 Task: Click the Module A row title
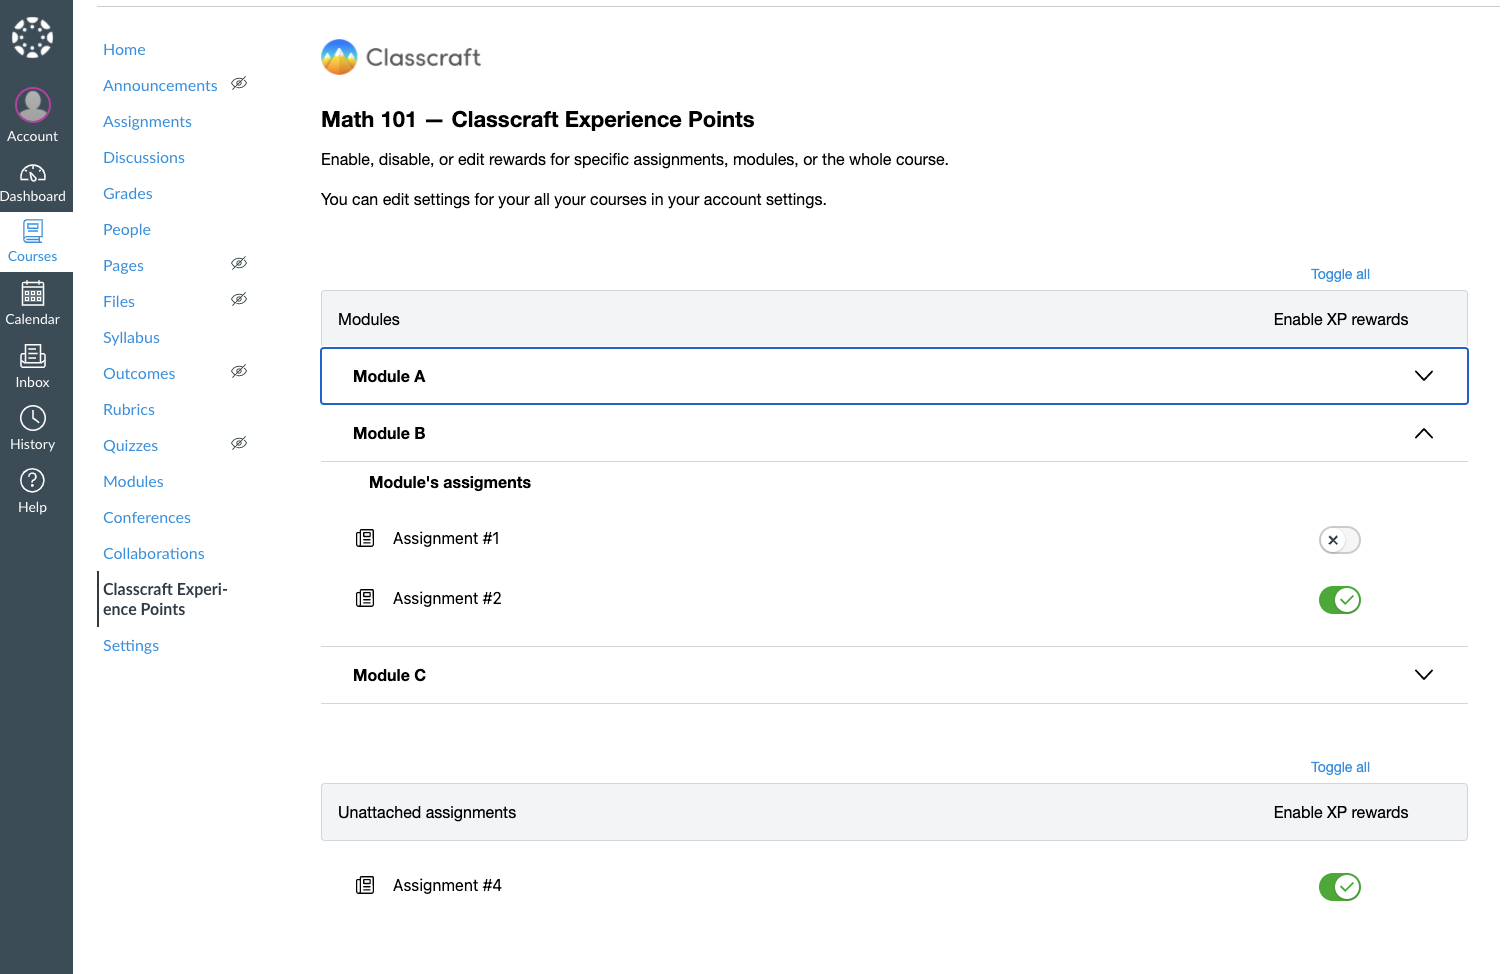click(389, 376)
